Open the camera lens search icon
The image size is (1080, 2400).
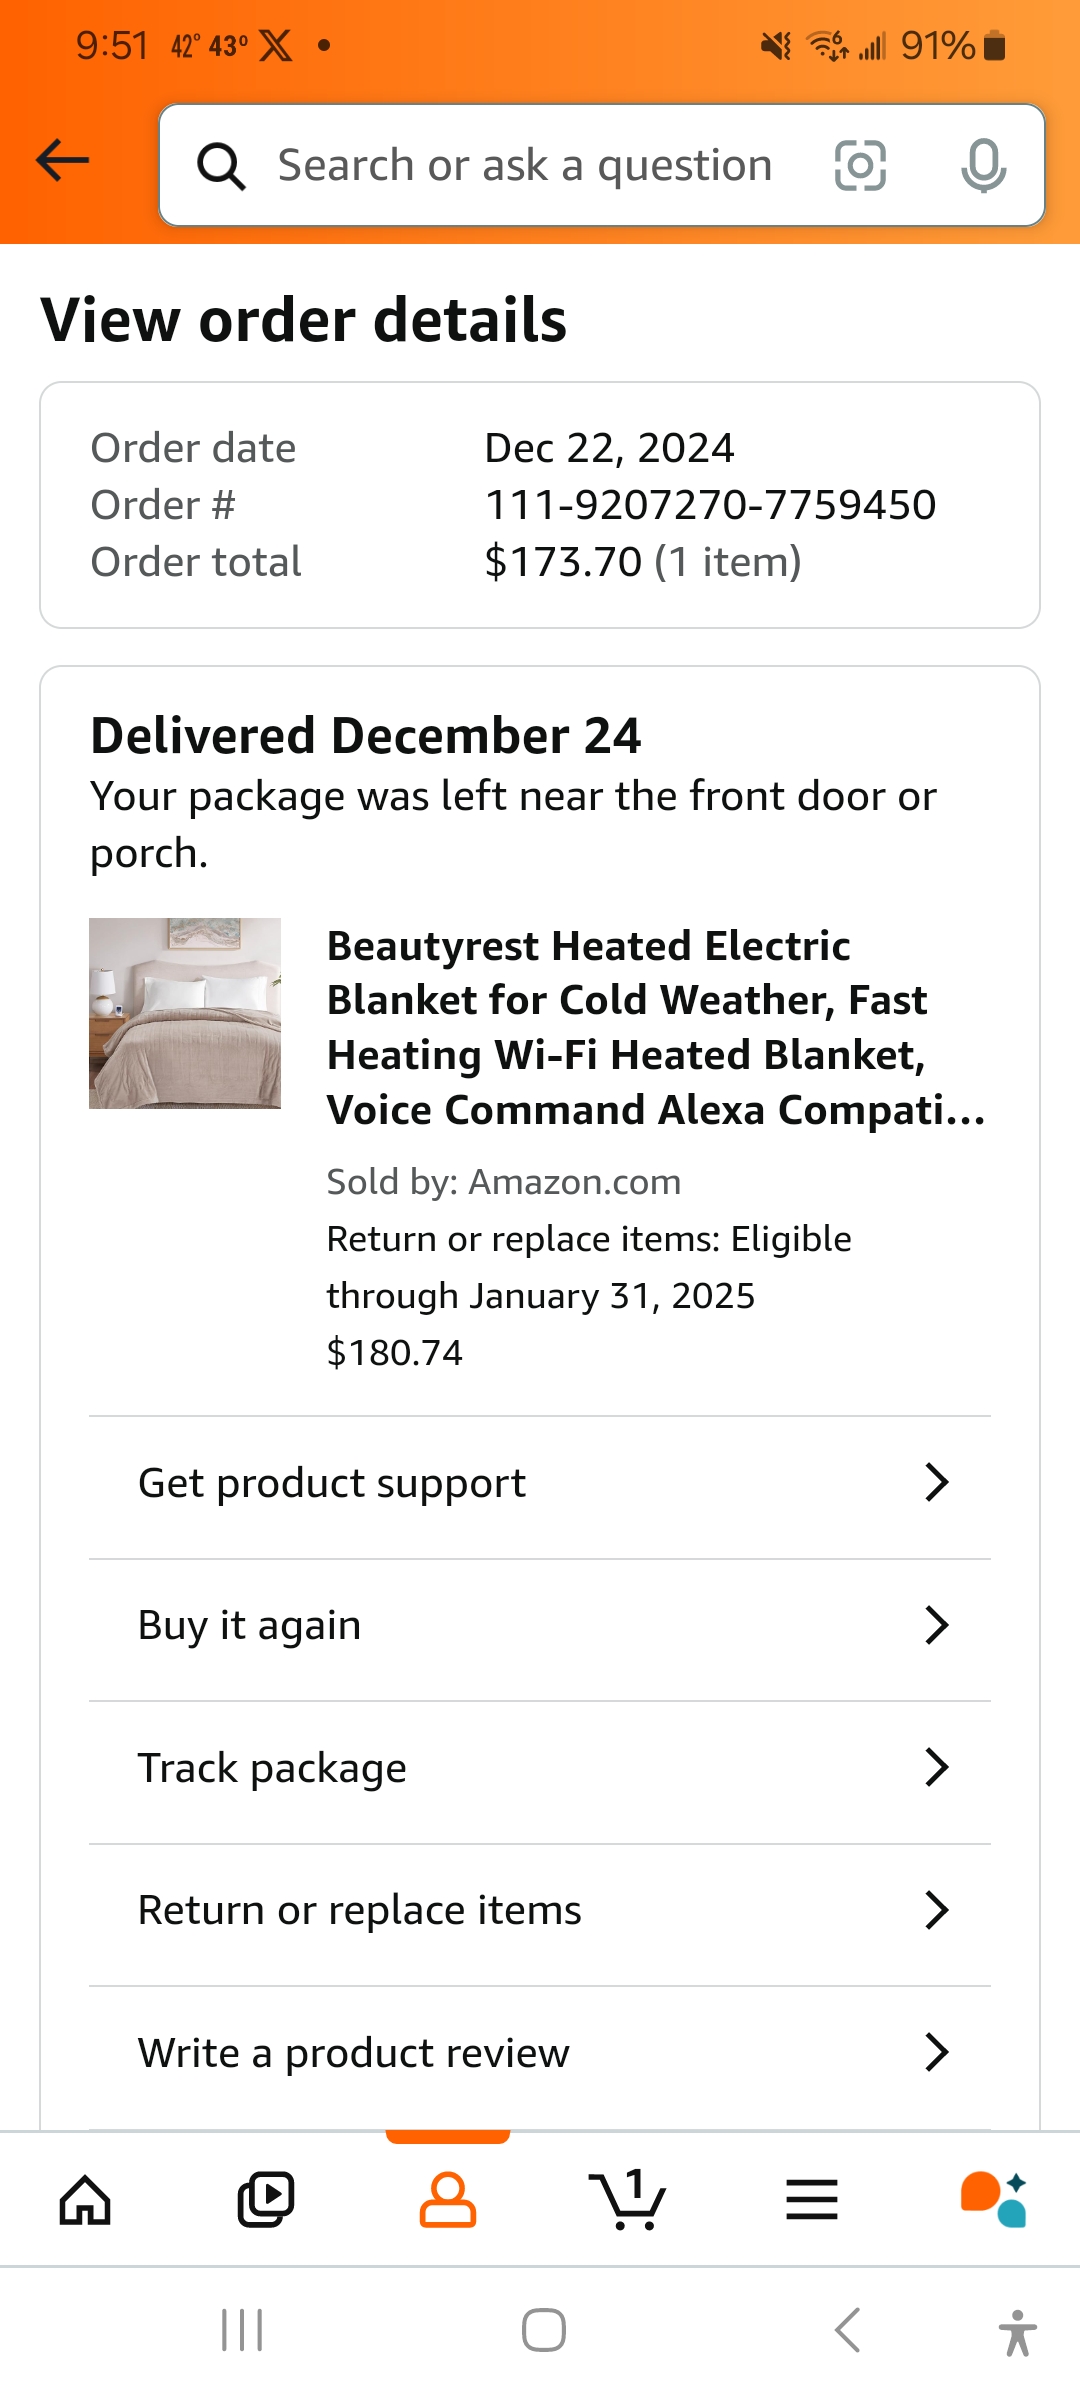click(860, 165)
